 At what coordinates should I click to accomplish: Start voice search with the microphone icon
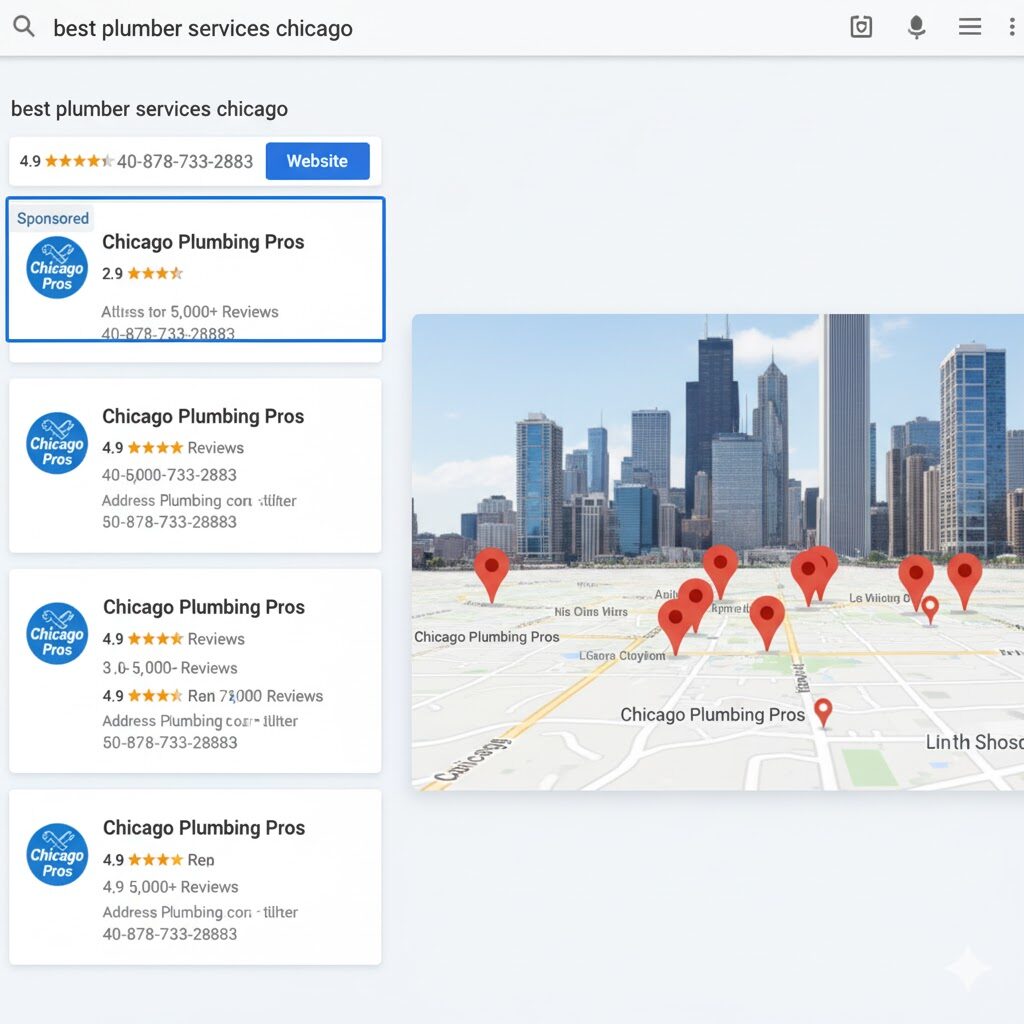click(916, 27)
